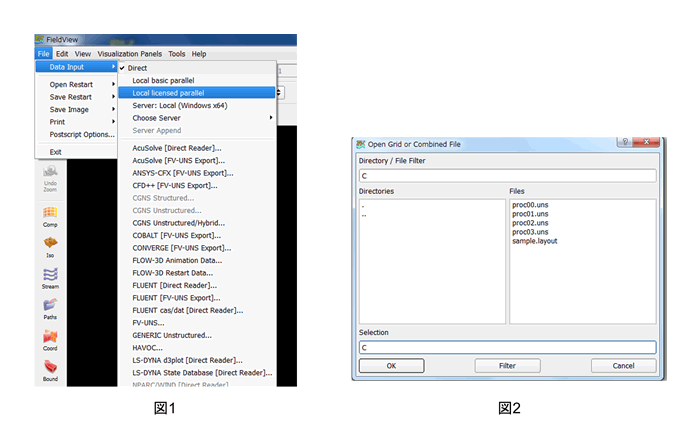The width and height of the screenshot is (700, 440).
Task: Select FLUENT [Direct Reader] menu entry
Action: (x=178, y=285)
